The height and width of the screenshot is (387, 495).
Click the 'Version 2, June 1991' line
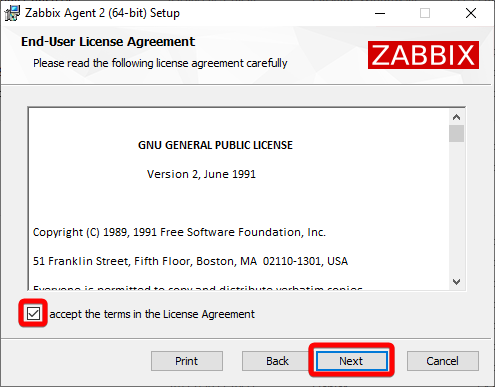[201, 174]
